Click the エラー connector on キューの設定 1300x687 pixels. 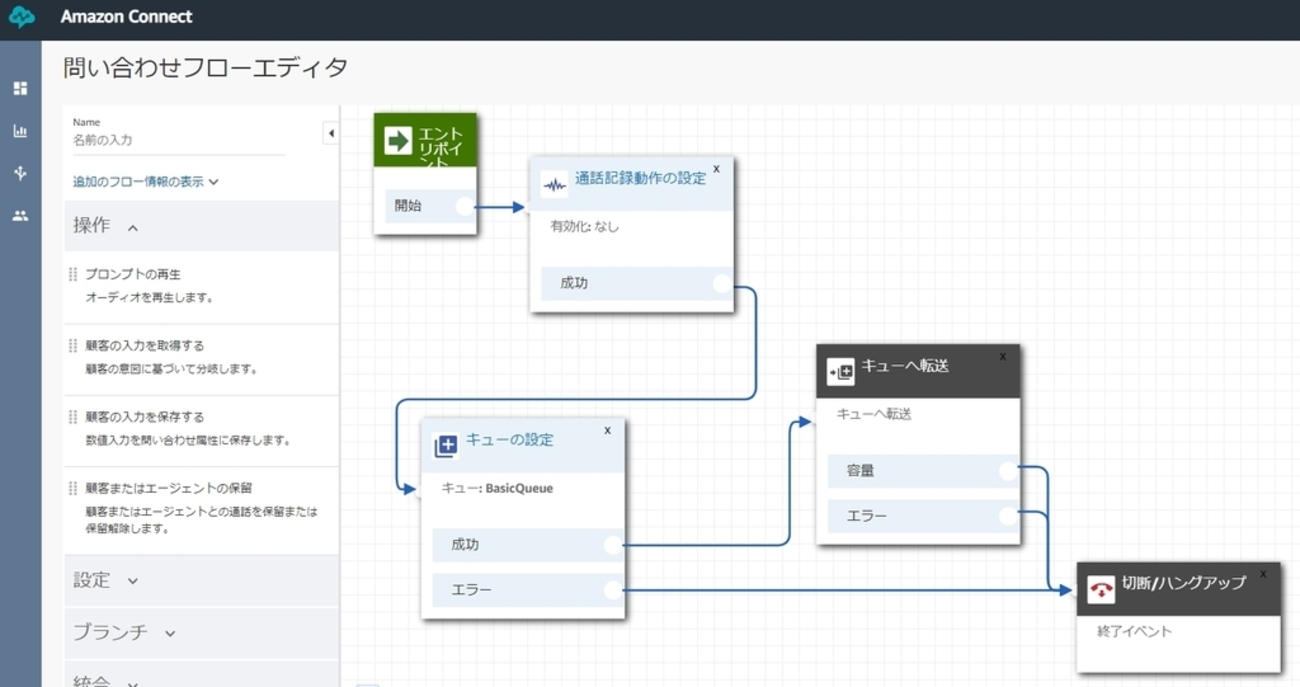613,590
